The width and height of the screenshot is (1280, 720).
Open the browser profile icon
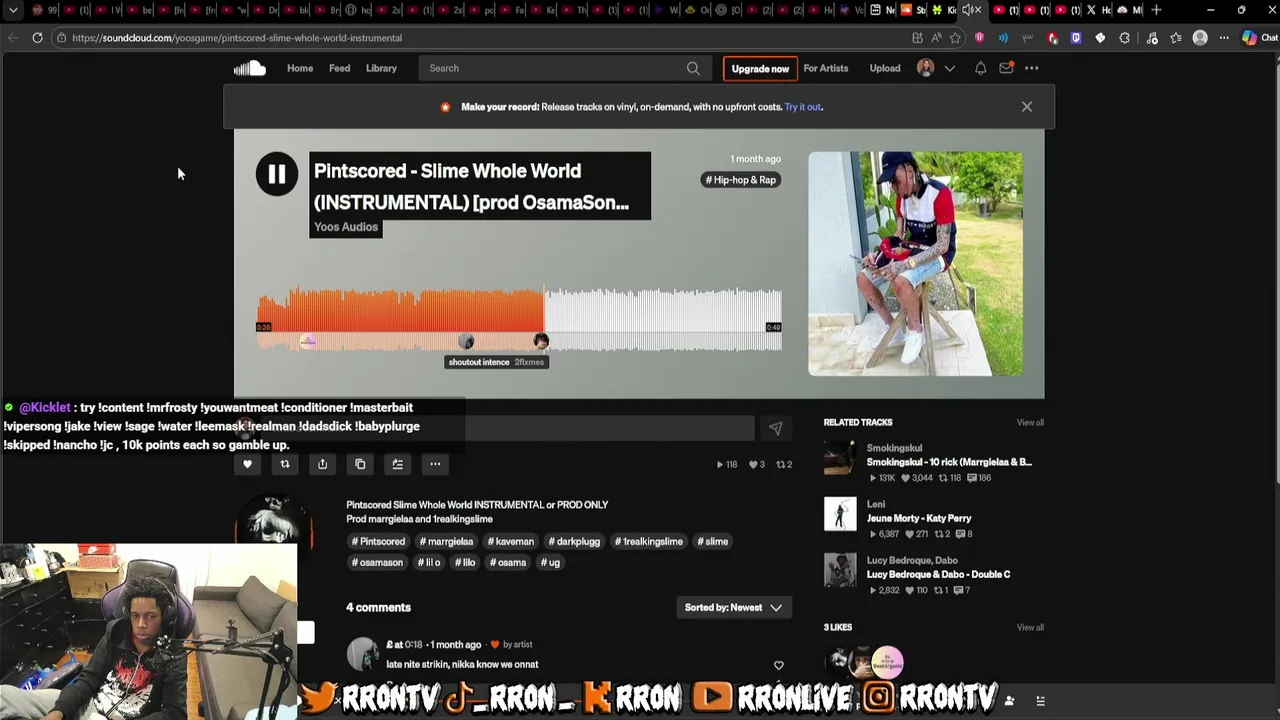1200,38
